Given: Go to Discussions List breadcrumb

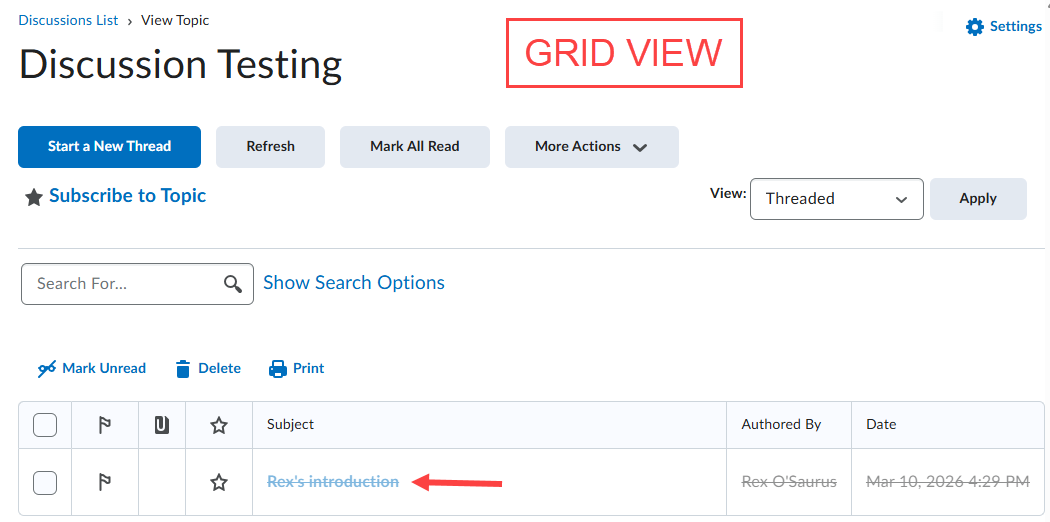Looking at the screenshot, I should coord(68,20).
